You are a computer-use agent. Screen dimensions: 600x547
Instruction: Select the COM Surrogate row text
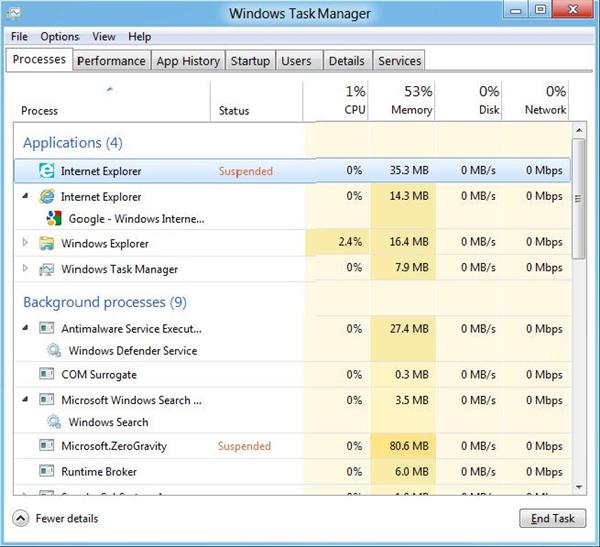[99, 374]
